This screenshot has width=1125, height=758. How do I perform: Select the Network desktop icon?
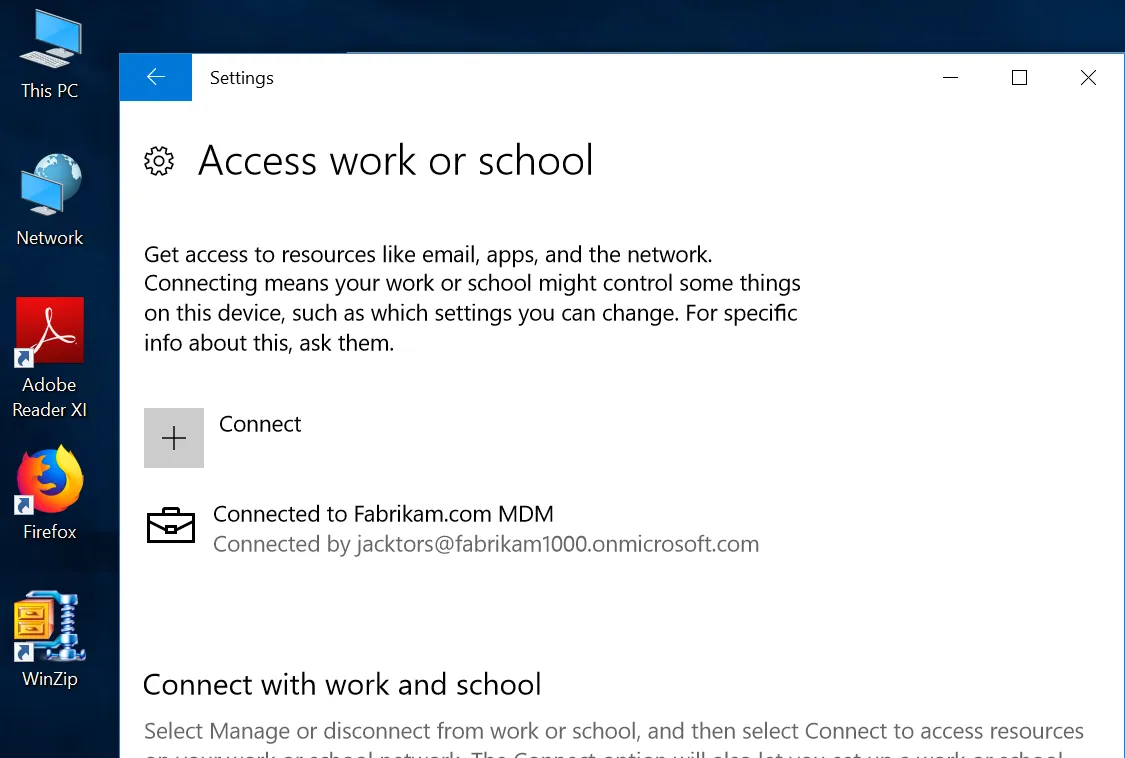pos(50,200)
